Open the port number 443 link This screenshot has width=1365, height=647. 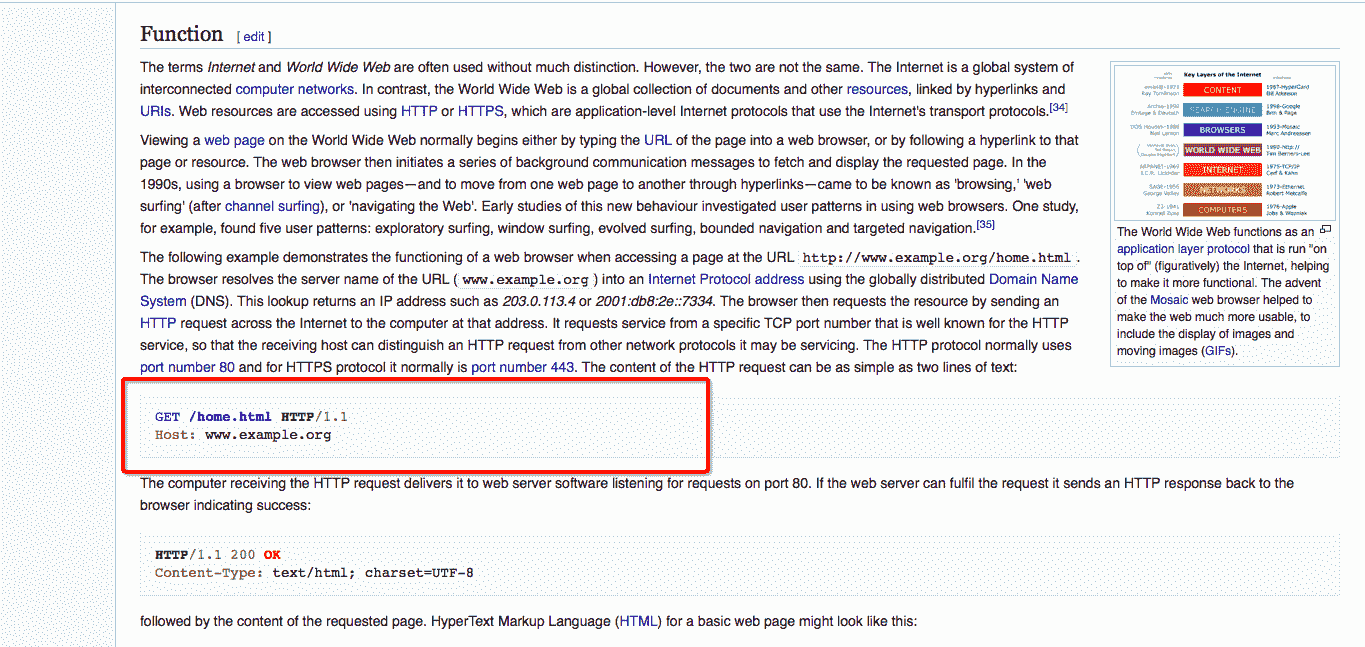point(522,367)
